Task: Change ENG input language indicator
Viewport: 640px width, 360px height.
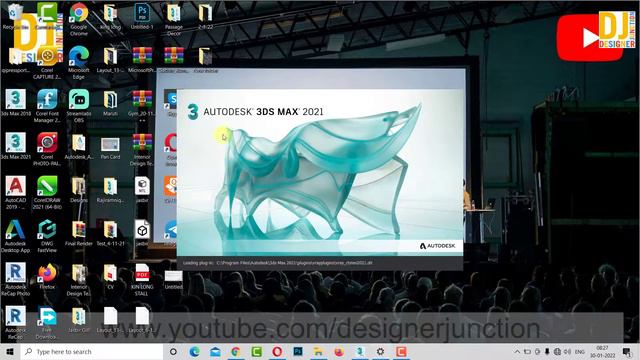Action: [580, 351]
